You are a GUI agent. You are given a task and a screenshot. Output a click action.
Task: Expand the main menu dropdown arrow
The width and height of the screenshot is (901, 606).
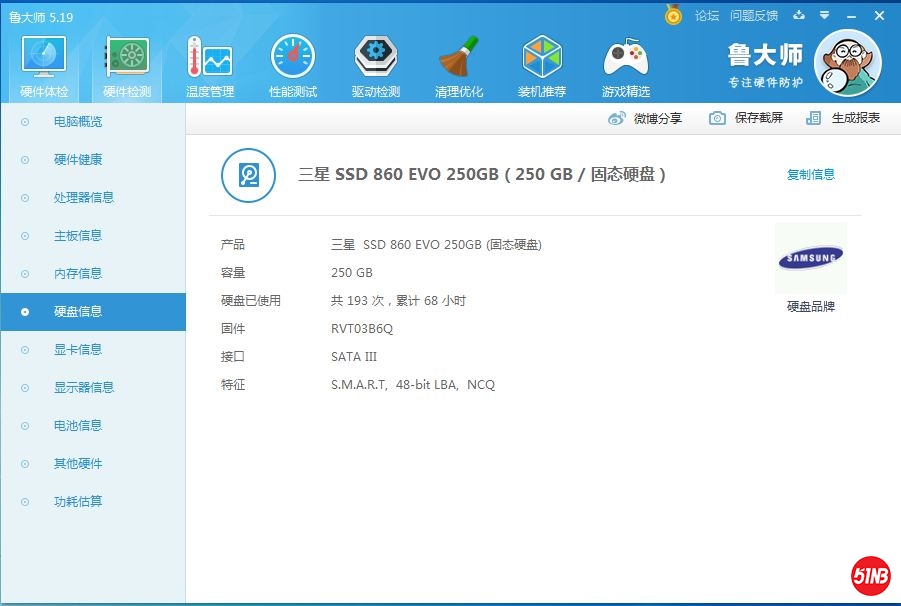coord(825,16)
